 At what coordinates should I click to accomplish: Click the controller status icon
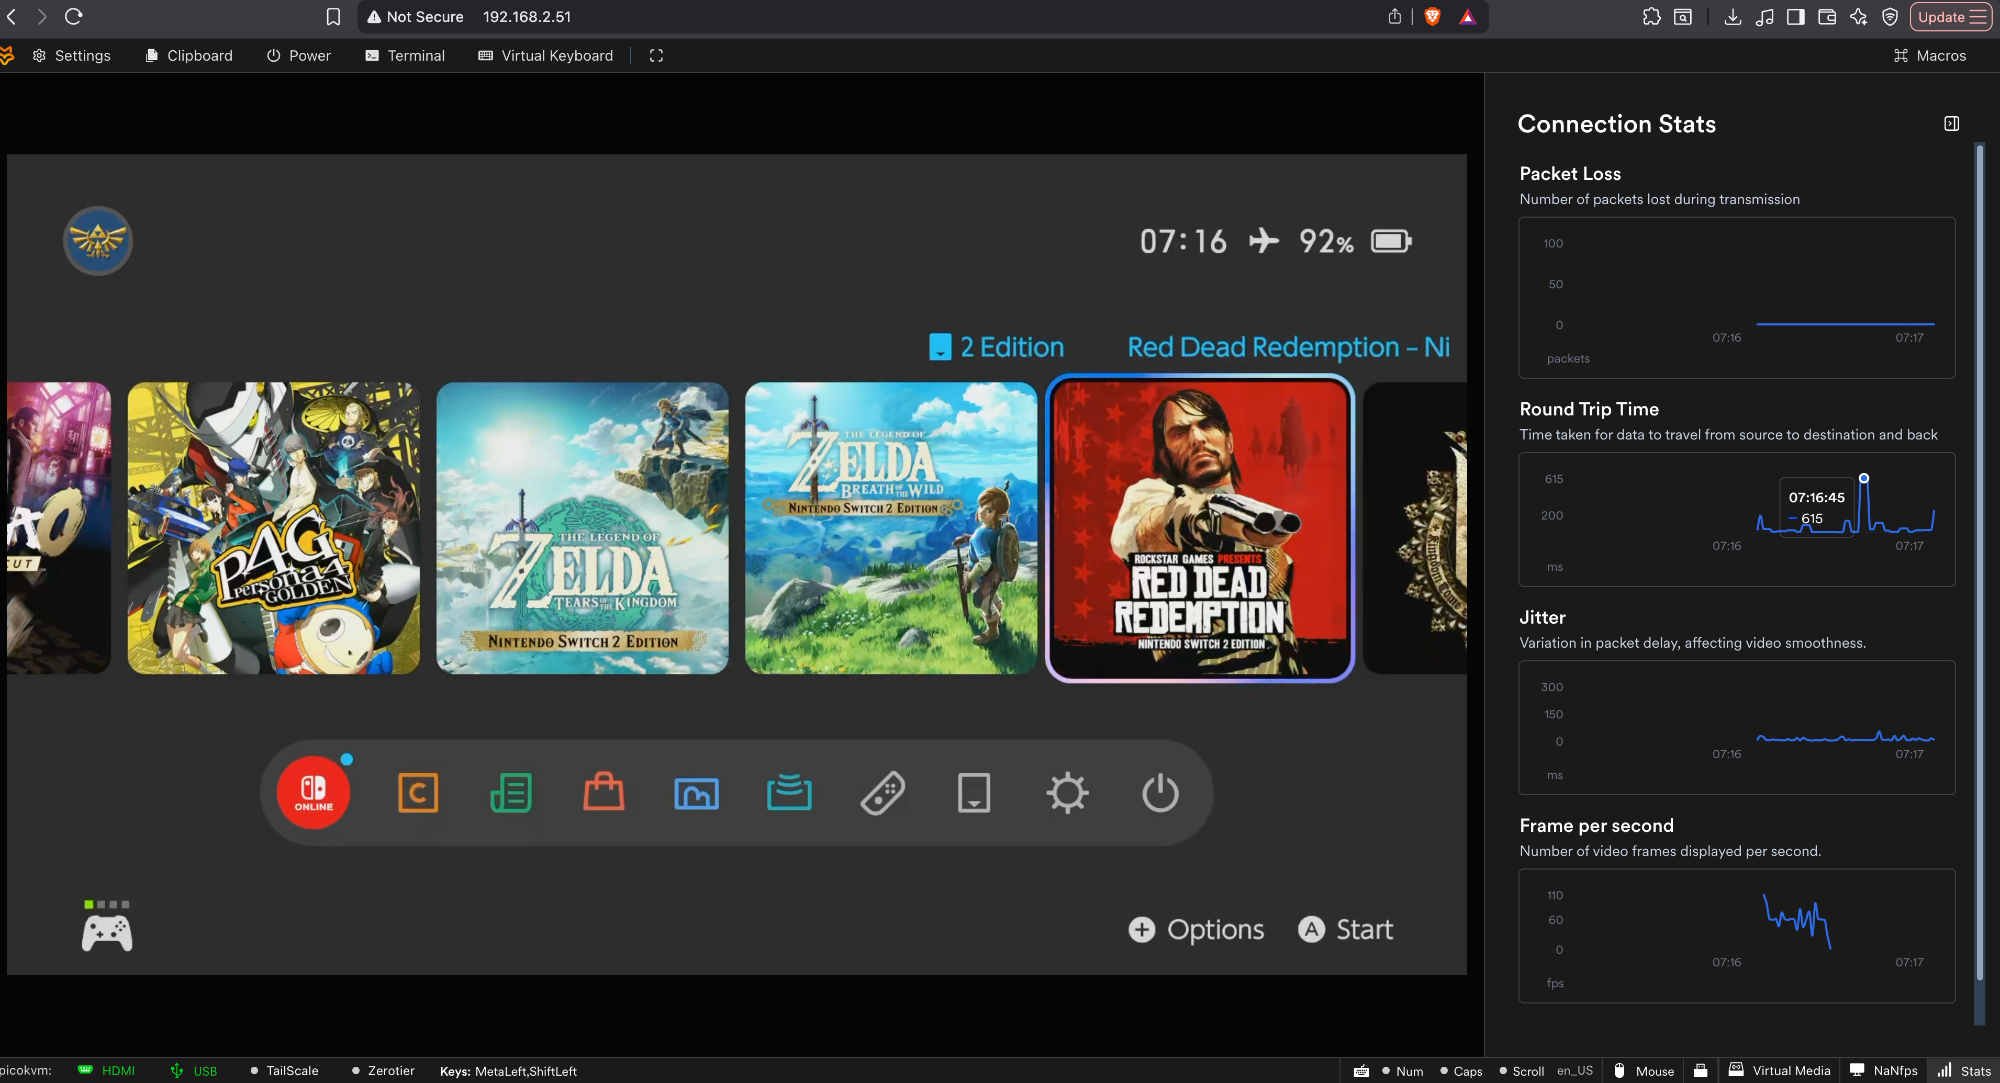pos(107,926)
